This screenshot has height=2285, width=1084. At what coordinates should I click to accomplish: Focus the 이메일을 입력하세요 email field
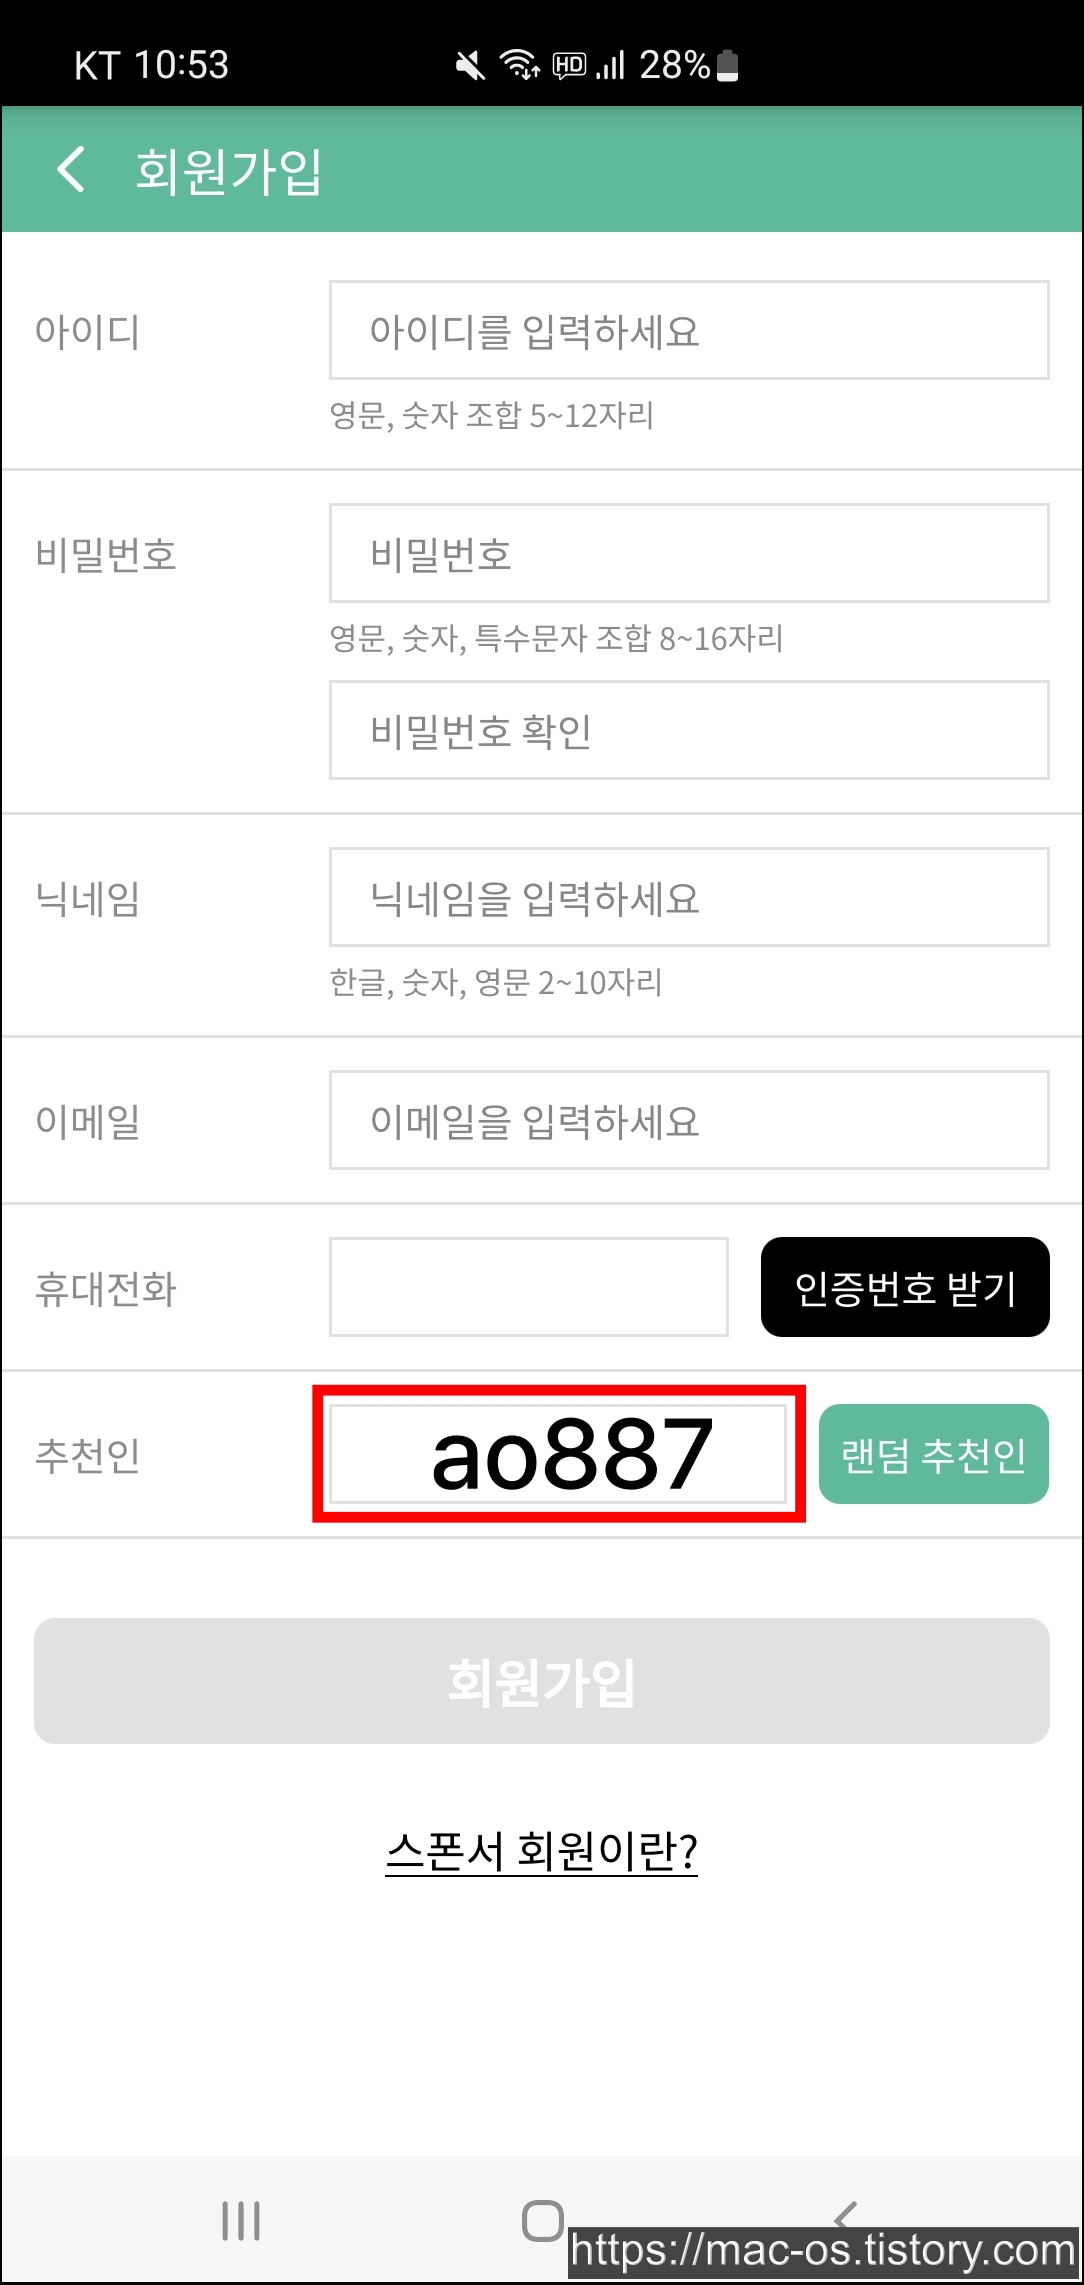click(689, 1120)
